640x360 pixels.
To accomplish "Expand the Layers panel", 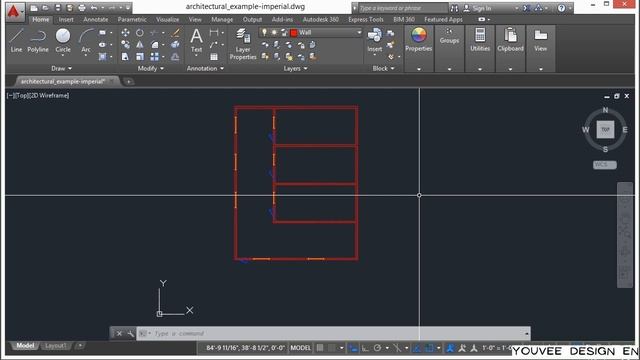I will (x=296, y=68).
